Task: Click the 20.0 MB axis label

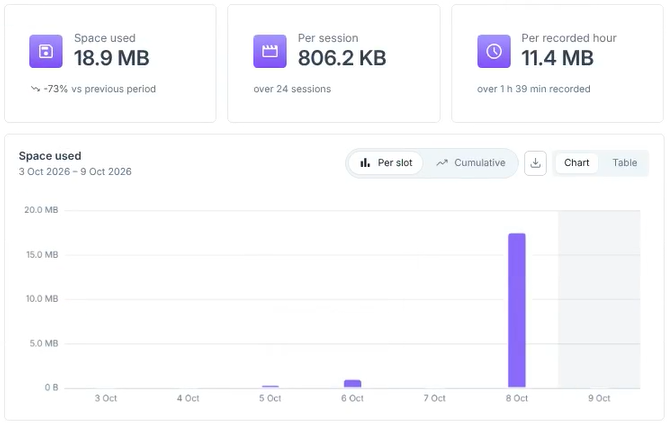Action: click(41, 210)
